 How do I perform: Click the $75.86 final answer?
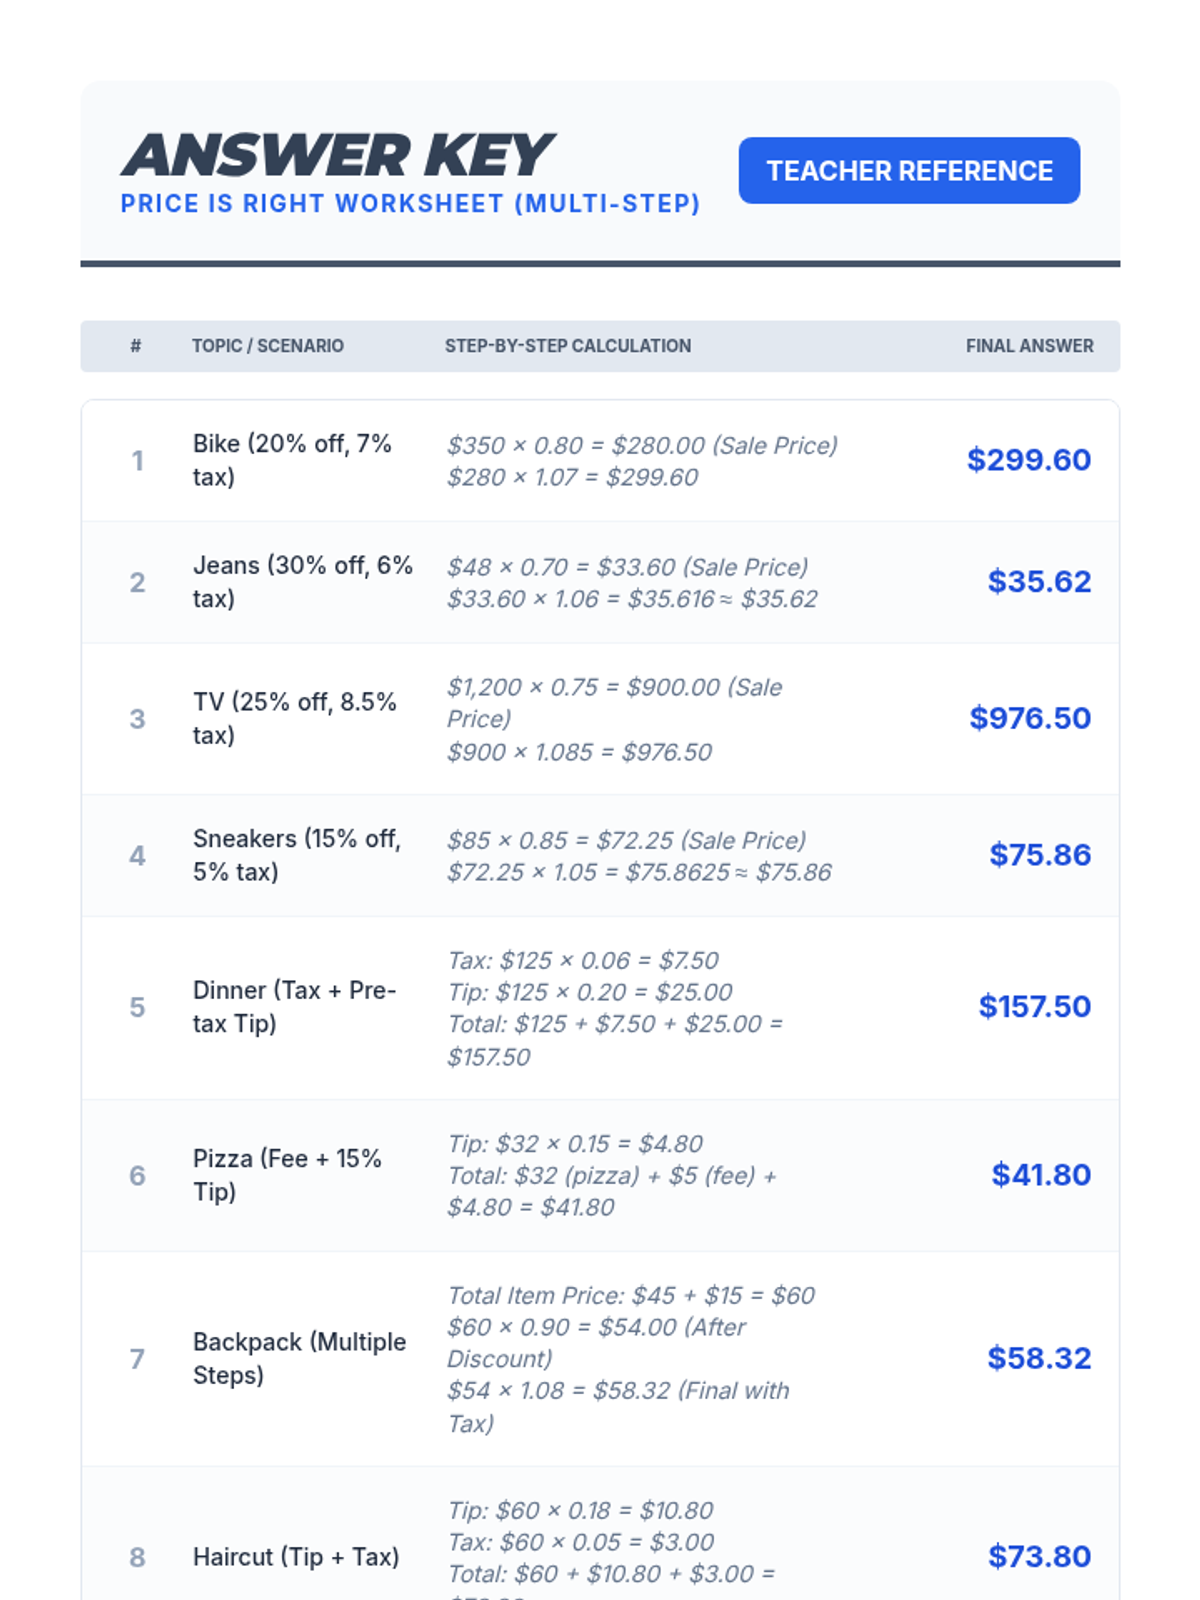(1039, 855)
